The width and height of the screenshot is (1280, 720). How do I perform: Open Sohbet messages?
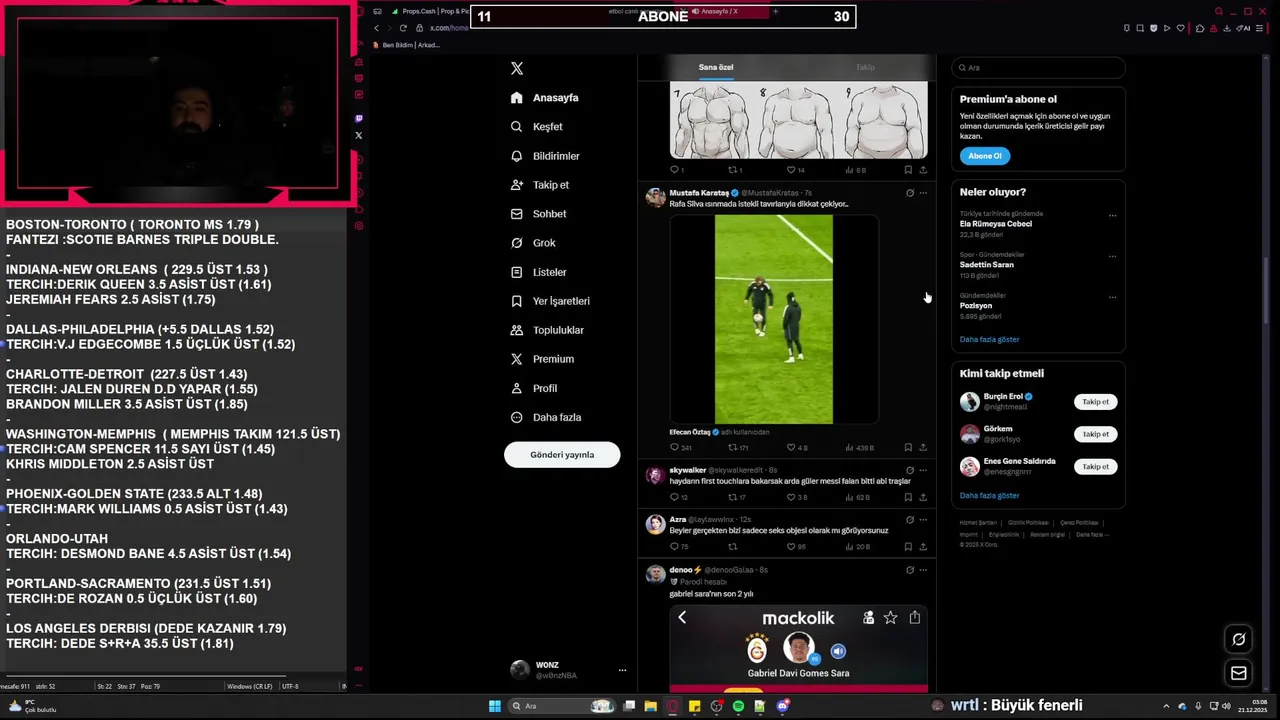pyautogui.click(x=539, y=214)
